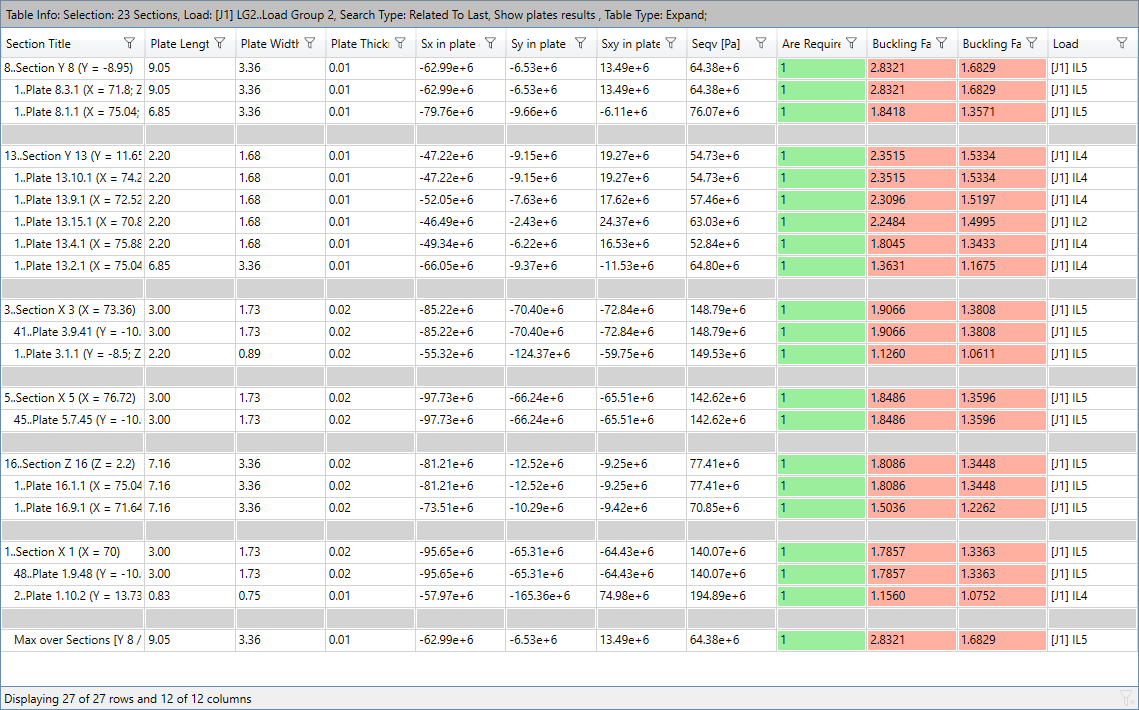Select the green Are Required cell for Section X 3
1139x710 pixels.
(x=820, y=309)
